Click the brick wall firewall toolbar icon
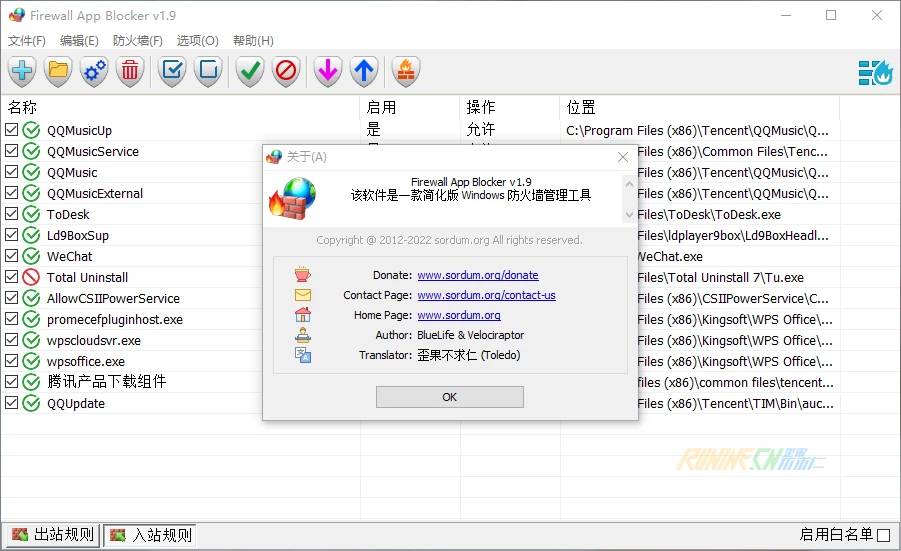Image resolution: width=901 pixels, height=551 pixels. [406, 71]
